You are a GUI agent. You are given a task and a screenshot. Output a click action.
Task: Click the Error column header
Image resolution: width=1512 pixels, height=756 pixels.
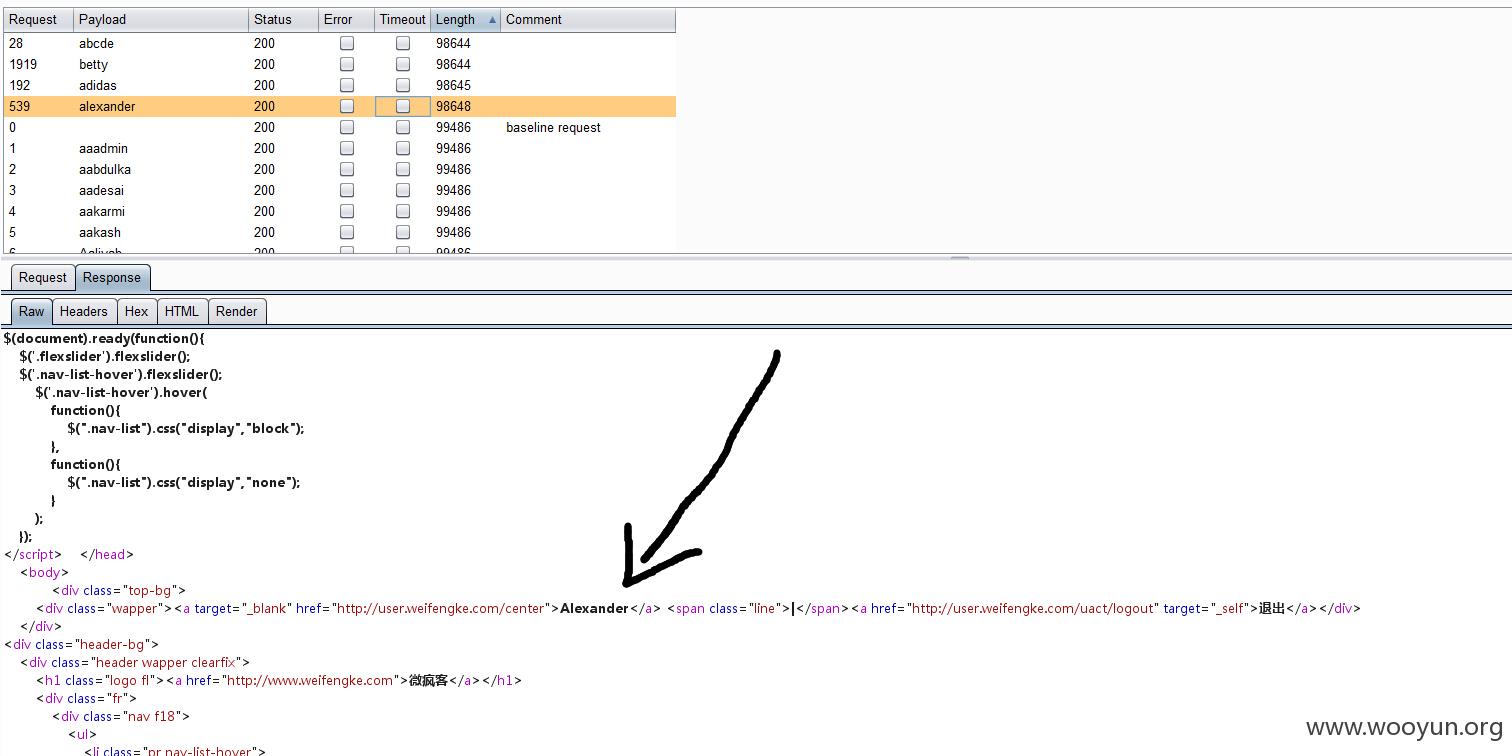tap(346, 19)
